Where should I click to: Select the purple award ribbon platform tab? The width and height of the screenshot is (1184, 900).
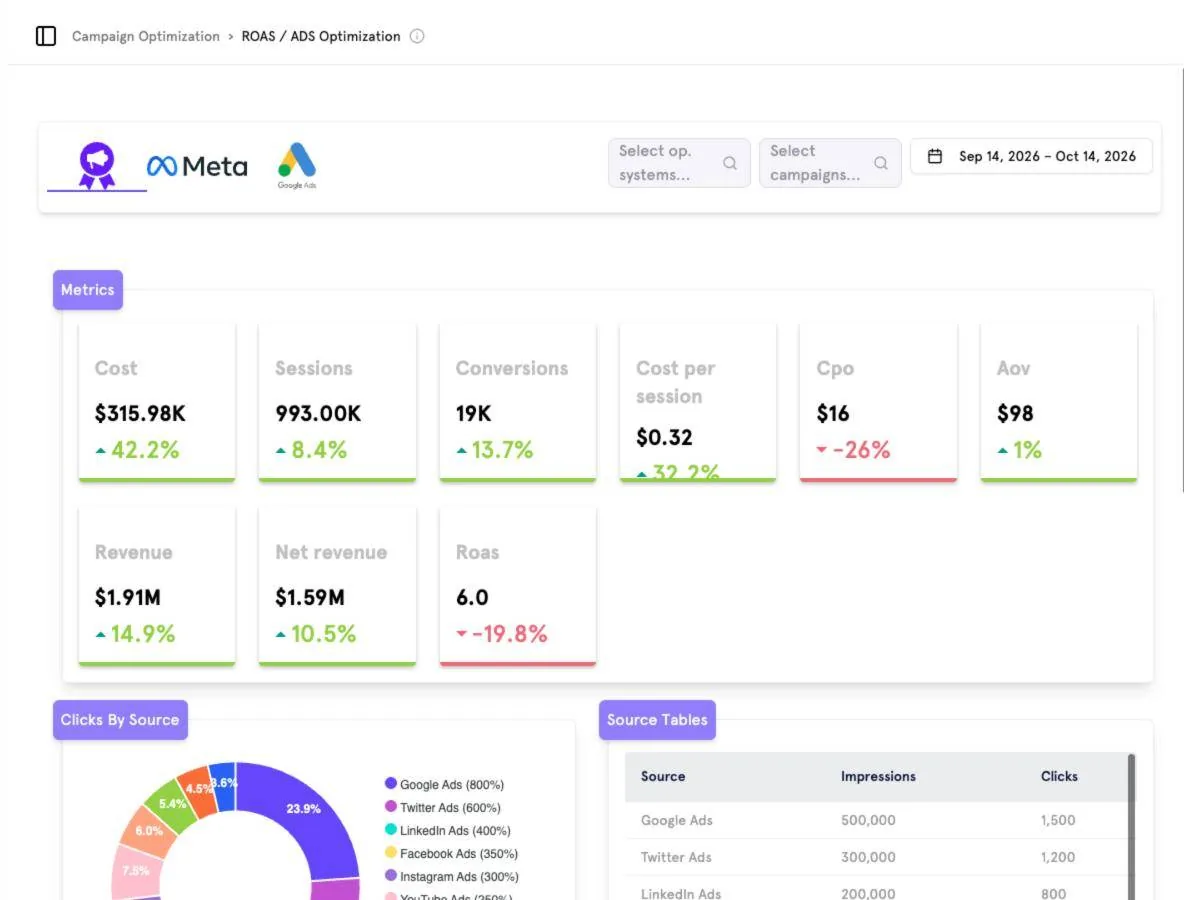[97, 165]
